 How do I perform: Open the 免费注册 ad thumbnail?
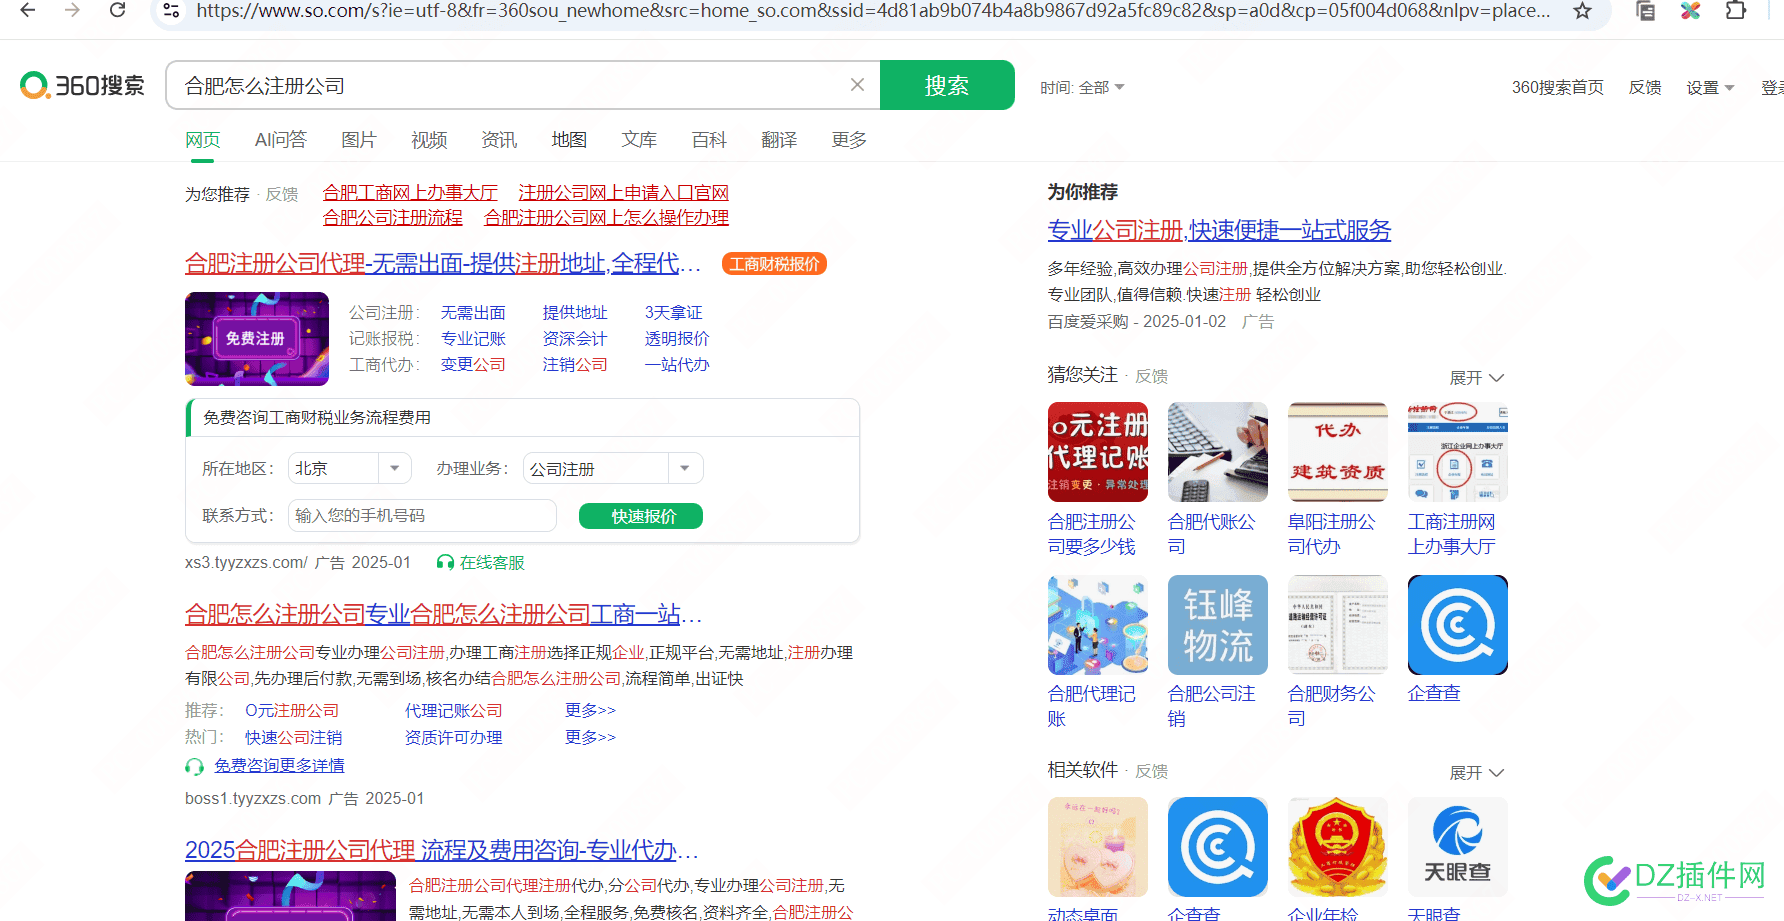[x=257, y=339]
